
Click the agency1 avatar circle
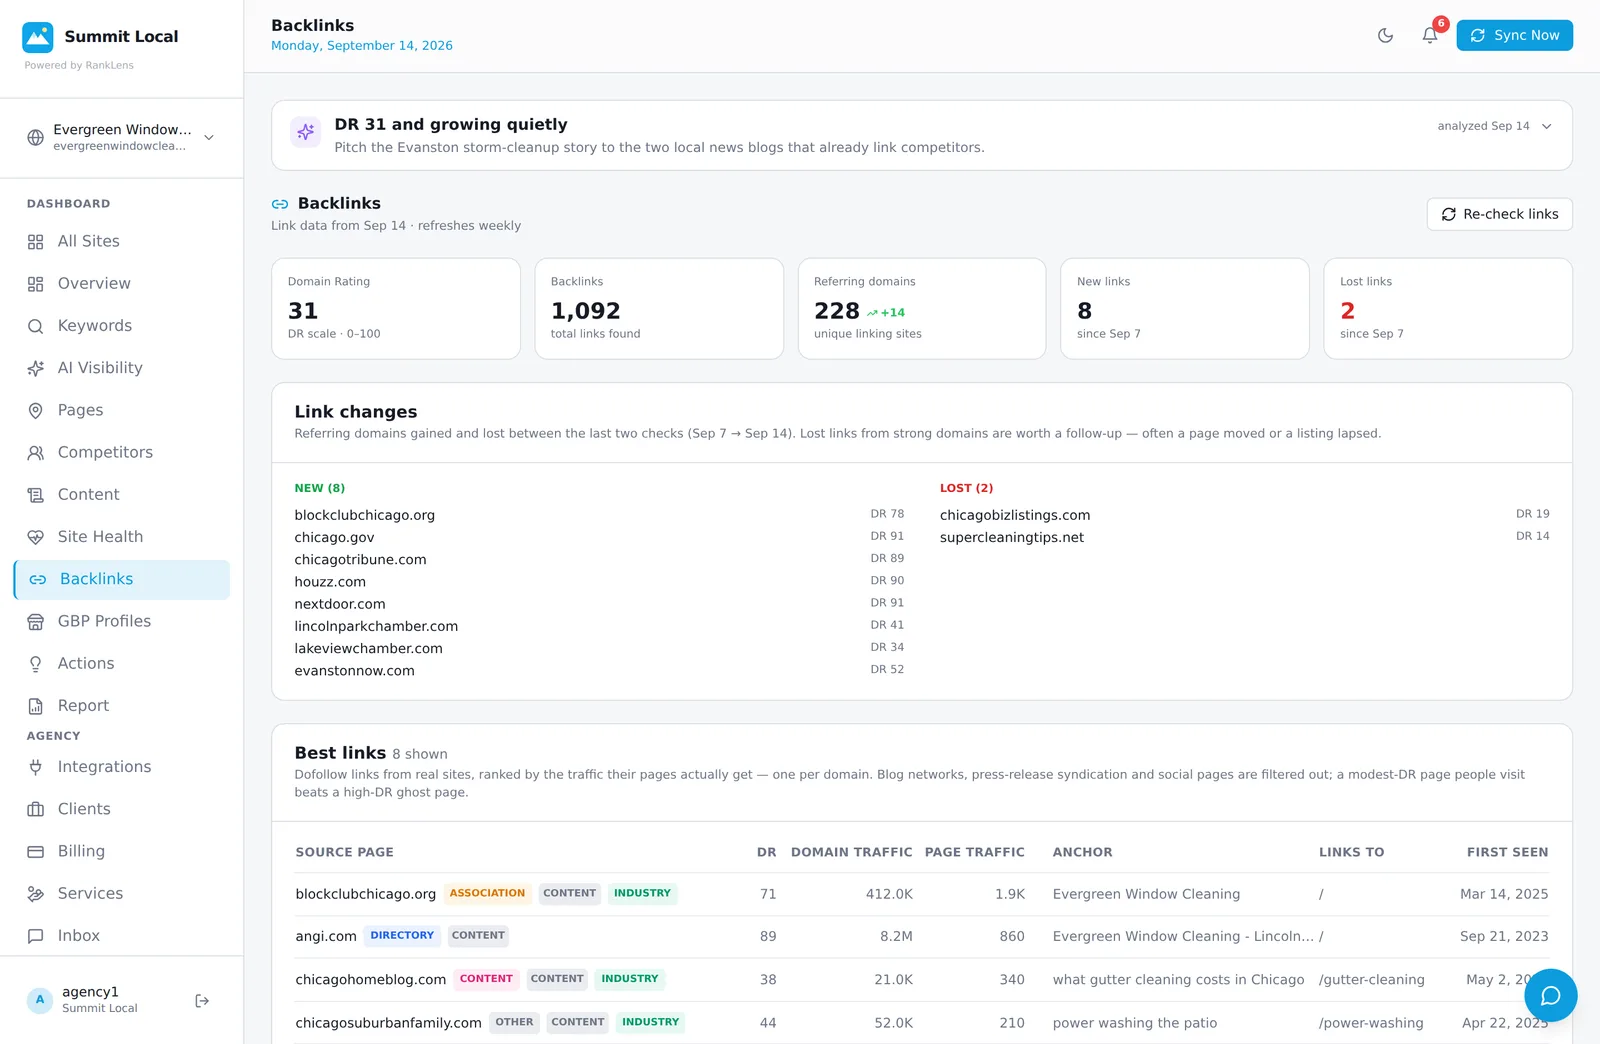tap(40, 1000)
